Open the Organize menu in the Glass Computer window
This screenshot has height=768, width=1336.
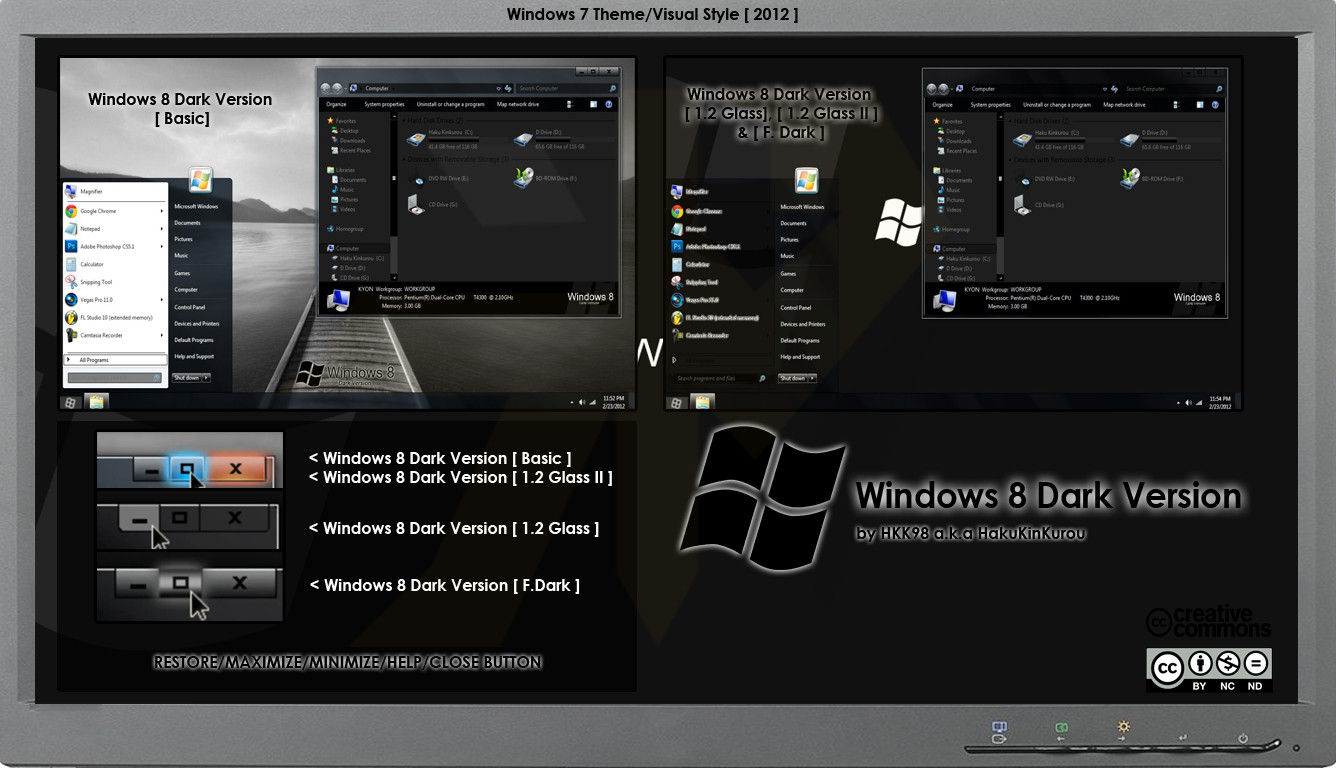coord(942,105)
